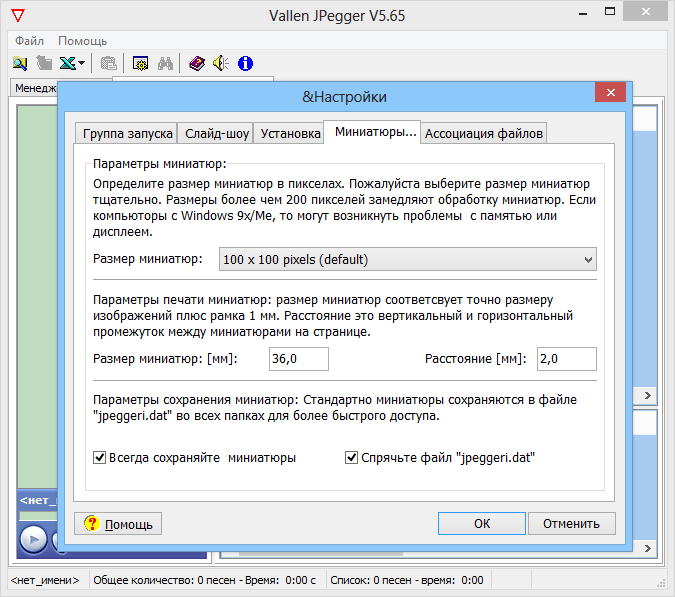Close the Настройки dialog

pyautogui.click(x=610, y=92)
